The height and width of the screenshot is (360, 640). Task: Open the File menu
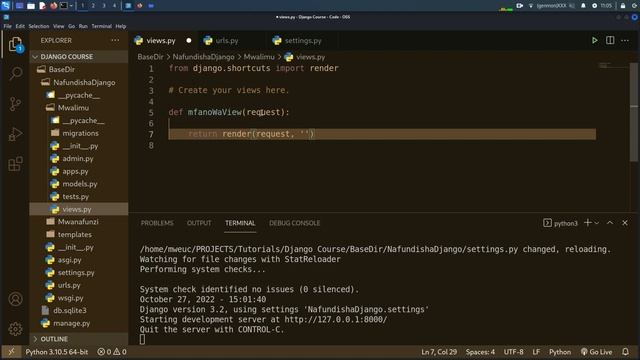pyautogui.click(x=8, y=26)
